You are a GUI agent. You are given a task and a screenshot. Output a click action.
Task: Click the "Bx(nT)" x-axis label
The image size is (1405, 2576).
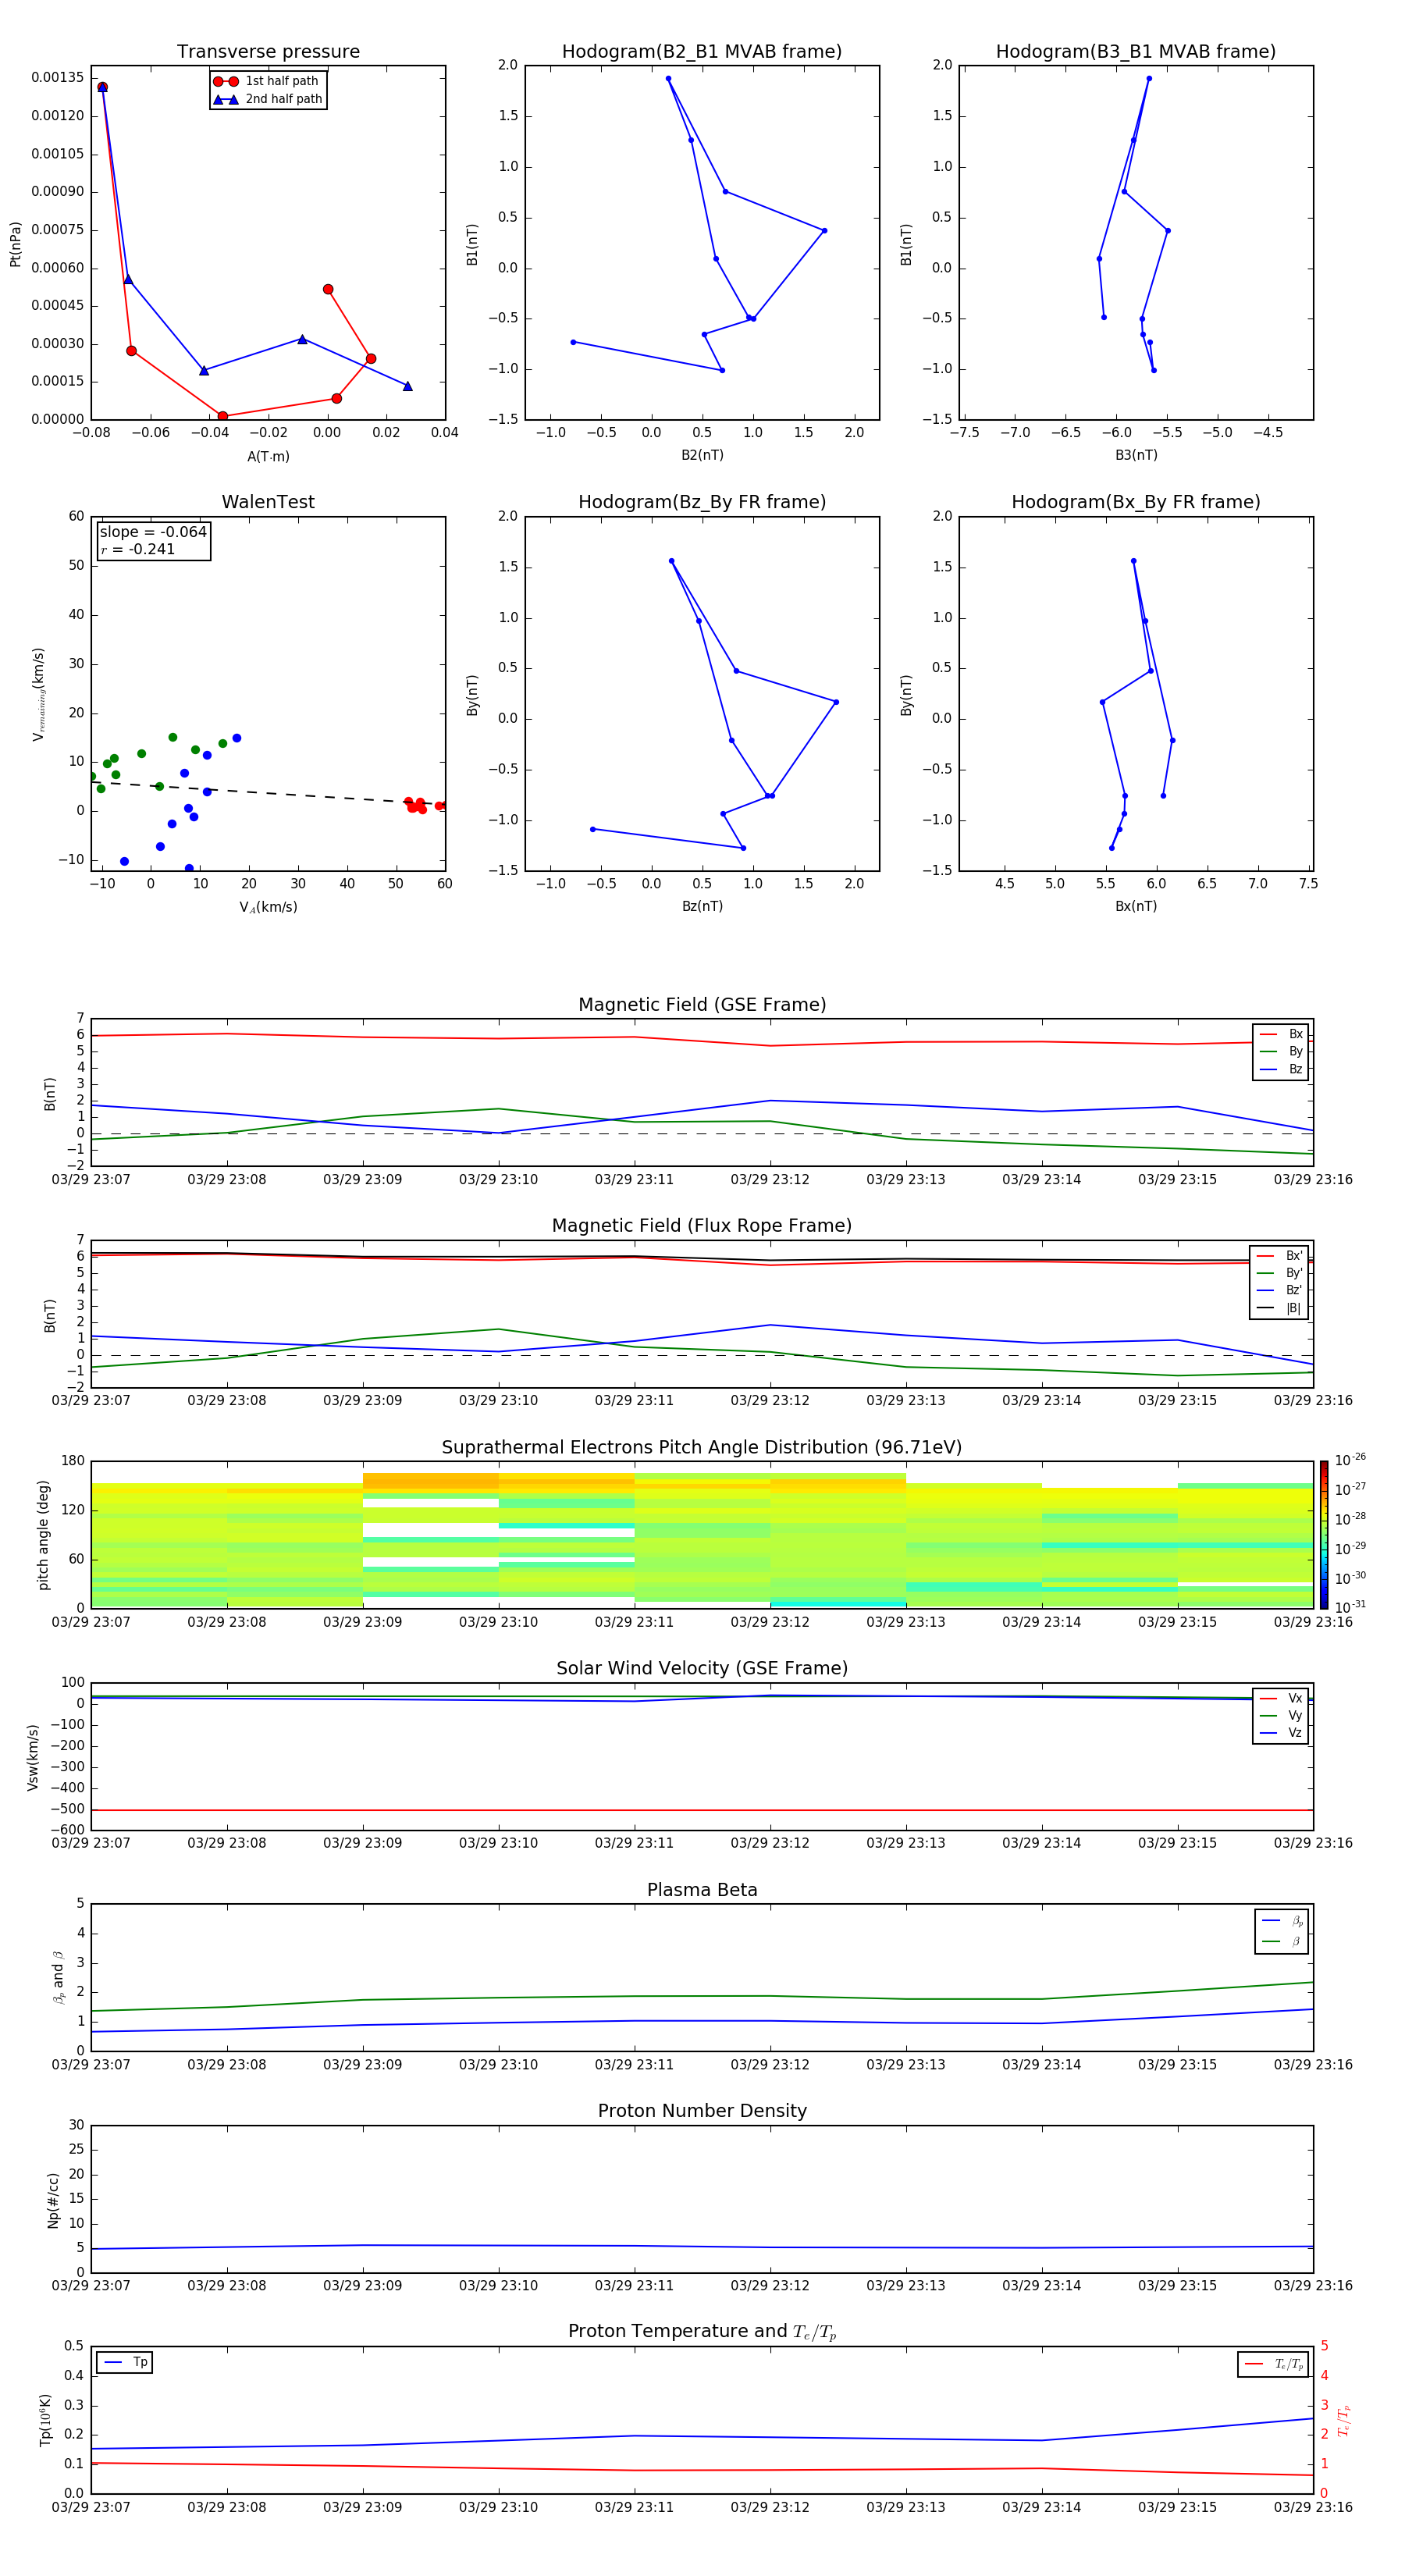[x=1136, y=906]
